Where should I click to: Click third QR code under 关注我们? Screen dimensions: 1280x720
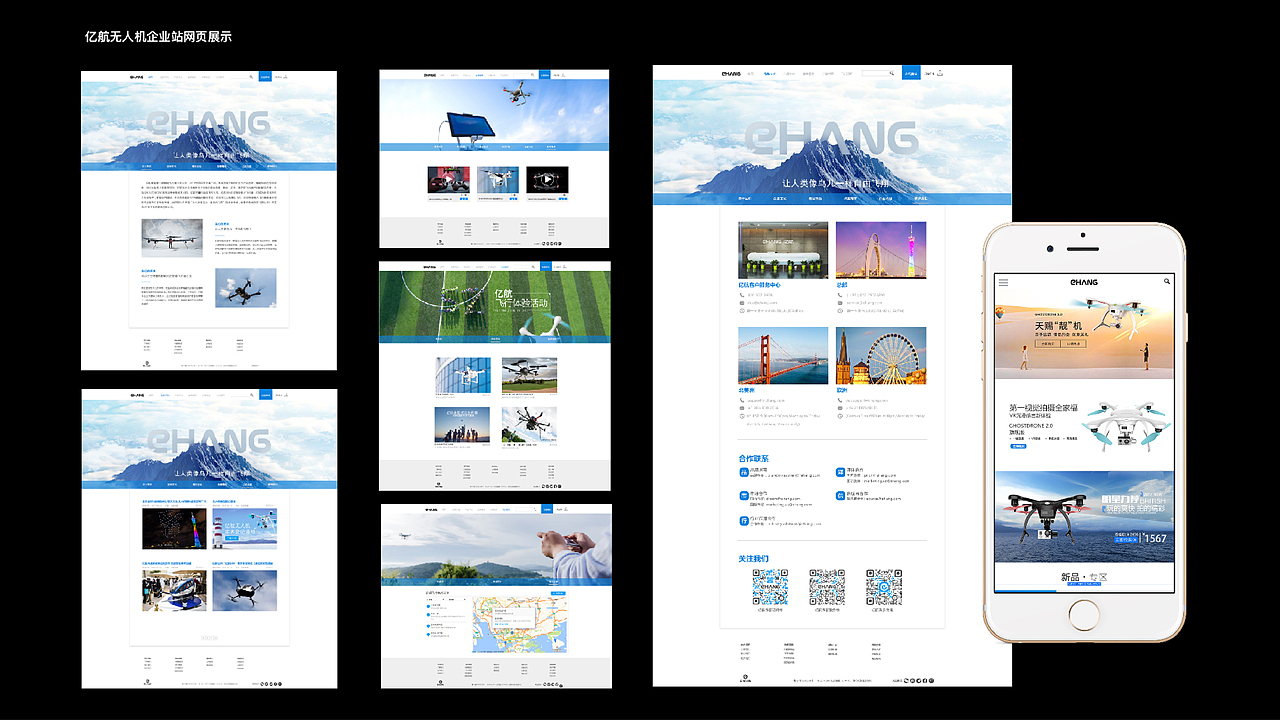884,587
